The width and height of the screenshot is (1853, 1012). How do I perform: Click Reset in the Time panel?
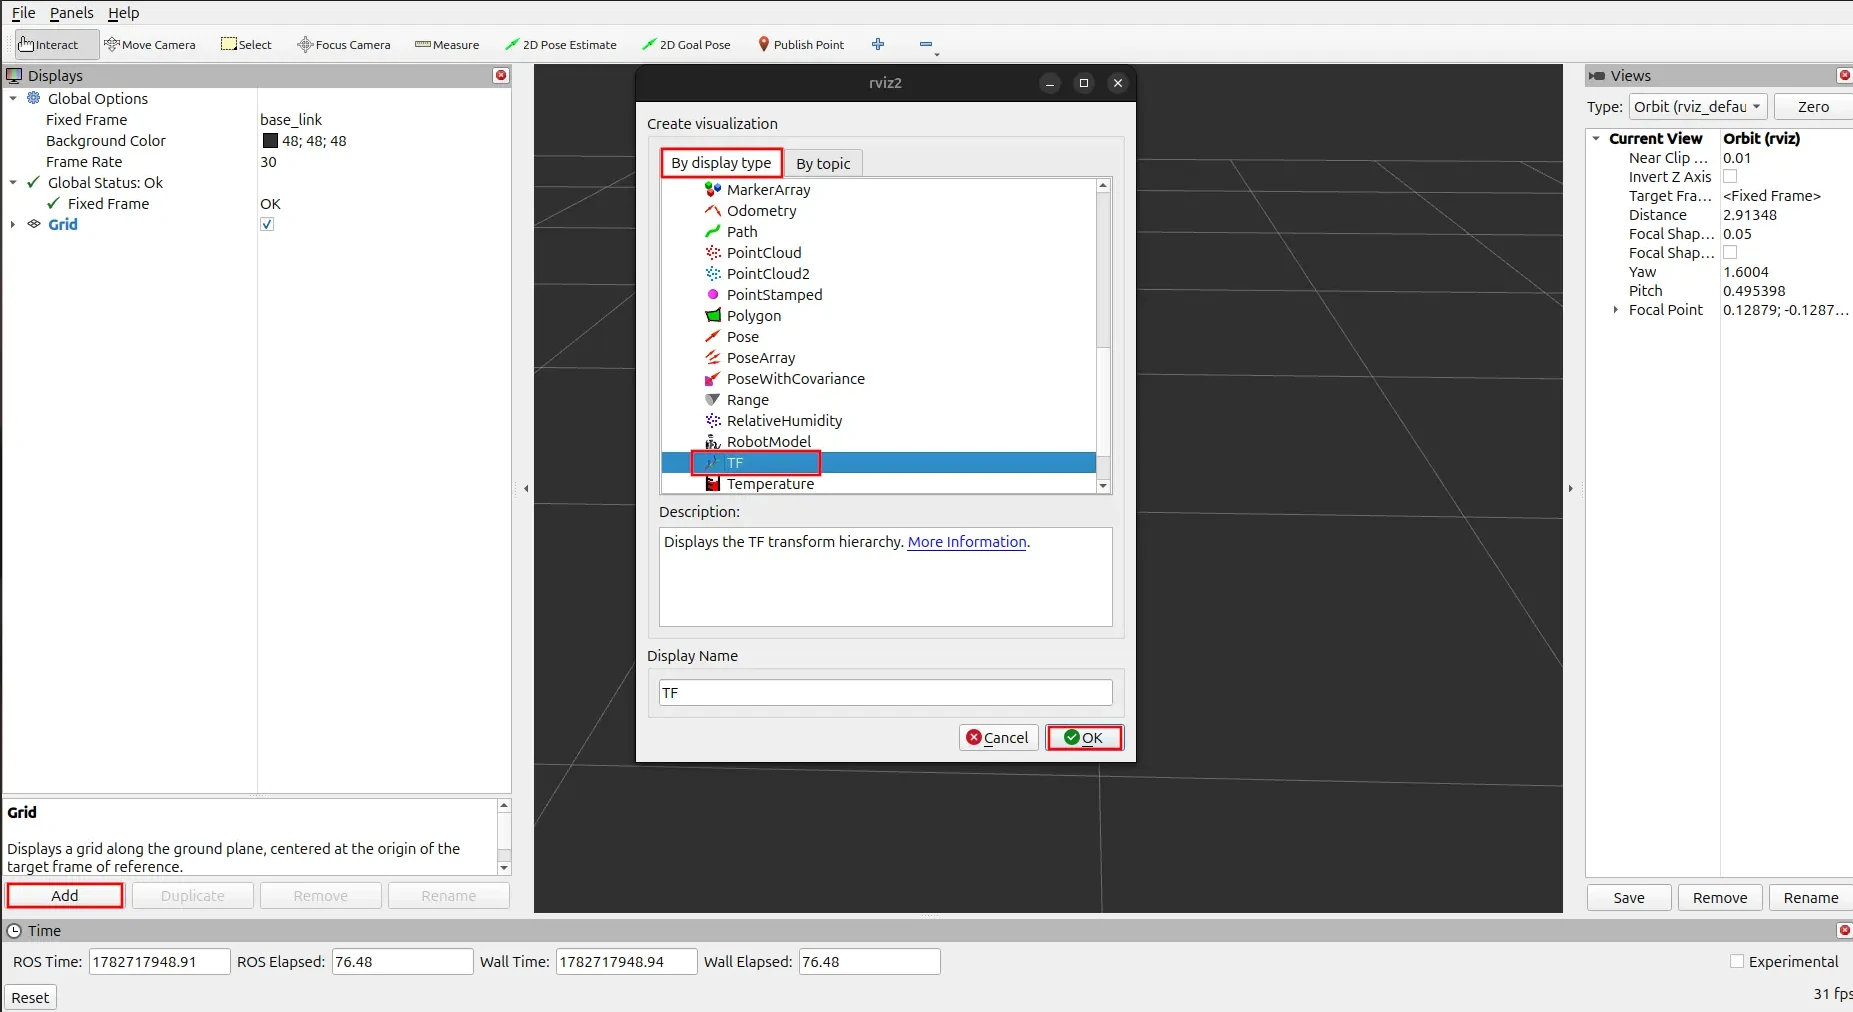[x=30, y=998]
